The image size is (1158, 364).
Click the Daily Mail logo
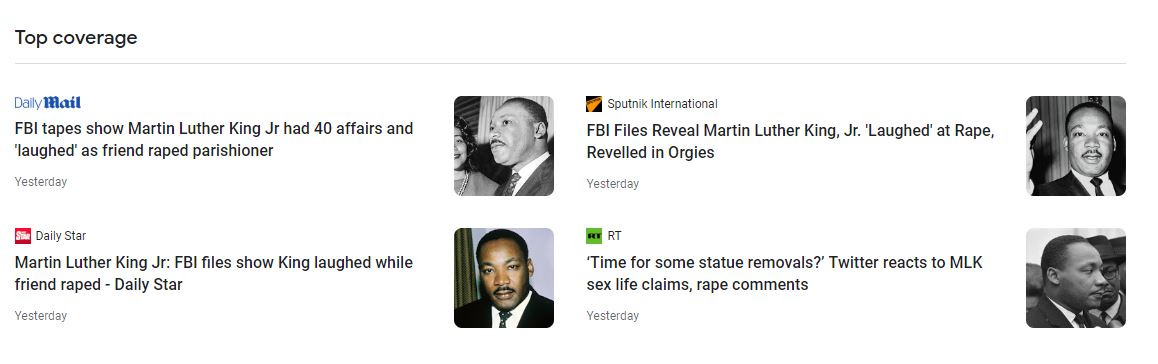(x=48, y=103)
